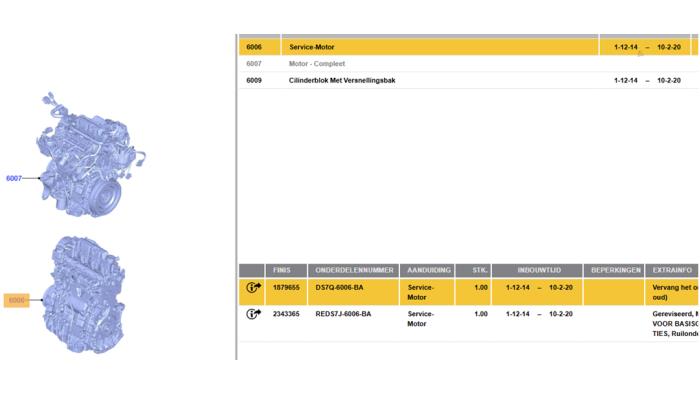Screen dimensions: 700x394
Task: Click FINIS number 1879655
Action: pyautogui.click(x=286, y=288)
